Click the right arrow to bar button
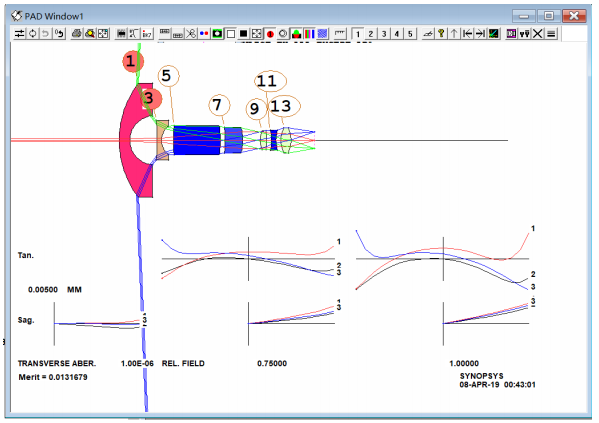Viewport: 599px width, 423px height. coord(480,34)
